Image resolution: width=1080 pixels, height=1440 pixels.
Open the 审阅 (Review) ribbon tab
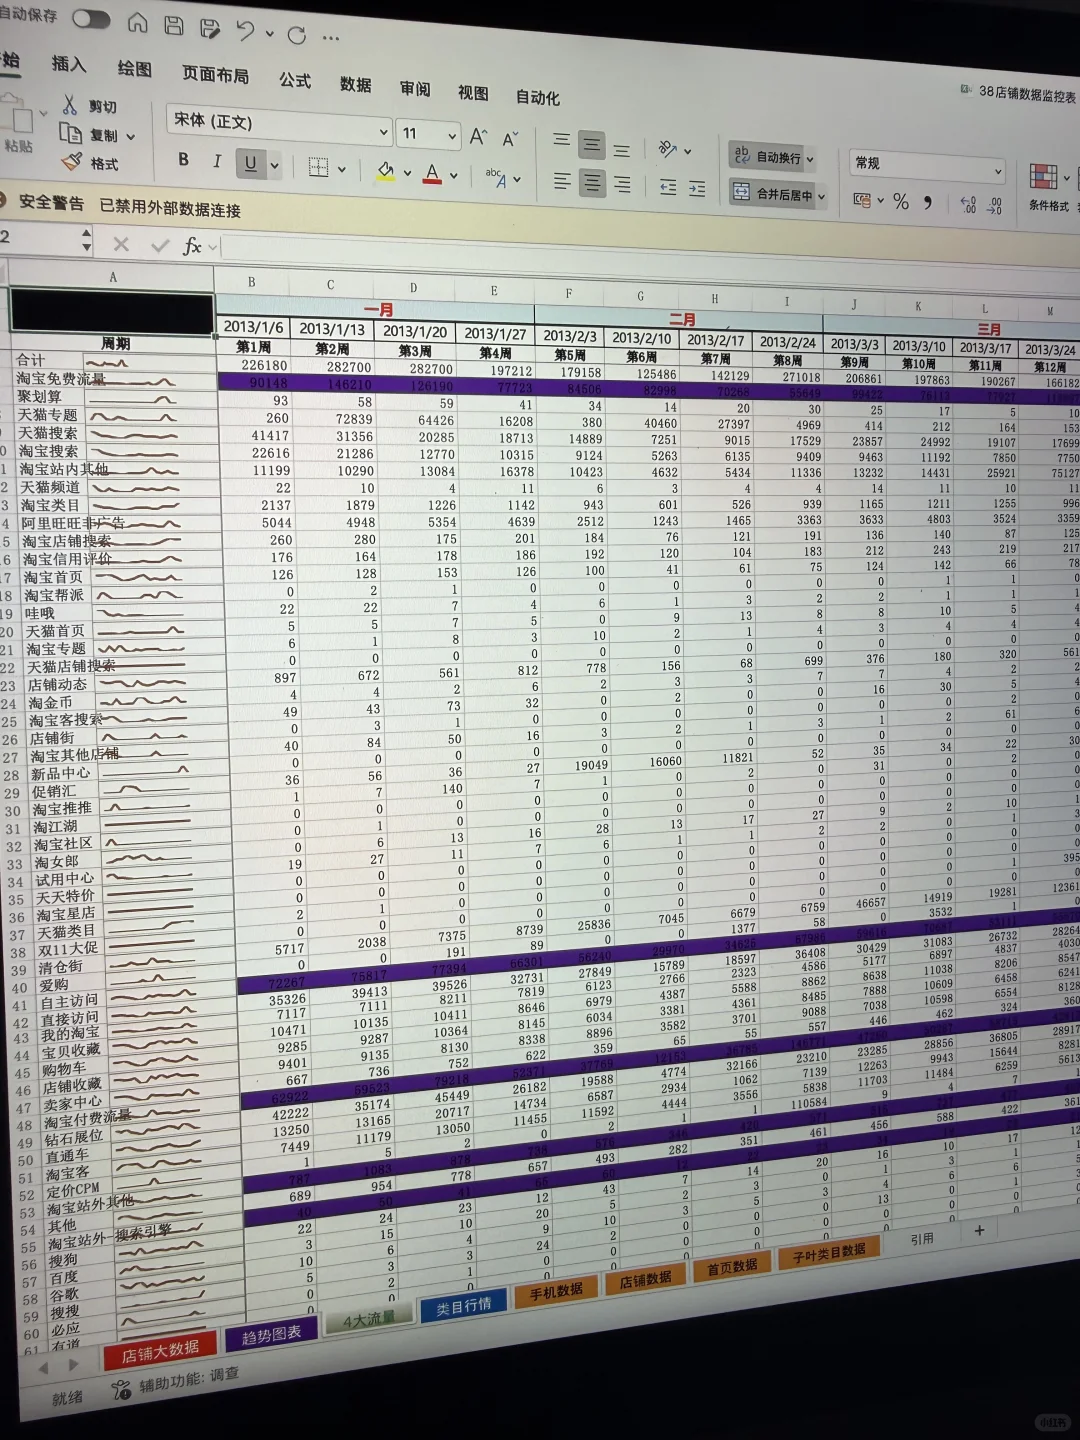tap(415, 89)
